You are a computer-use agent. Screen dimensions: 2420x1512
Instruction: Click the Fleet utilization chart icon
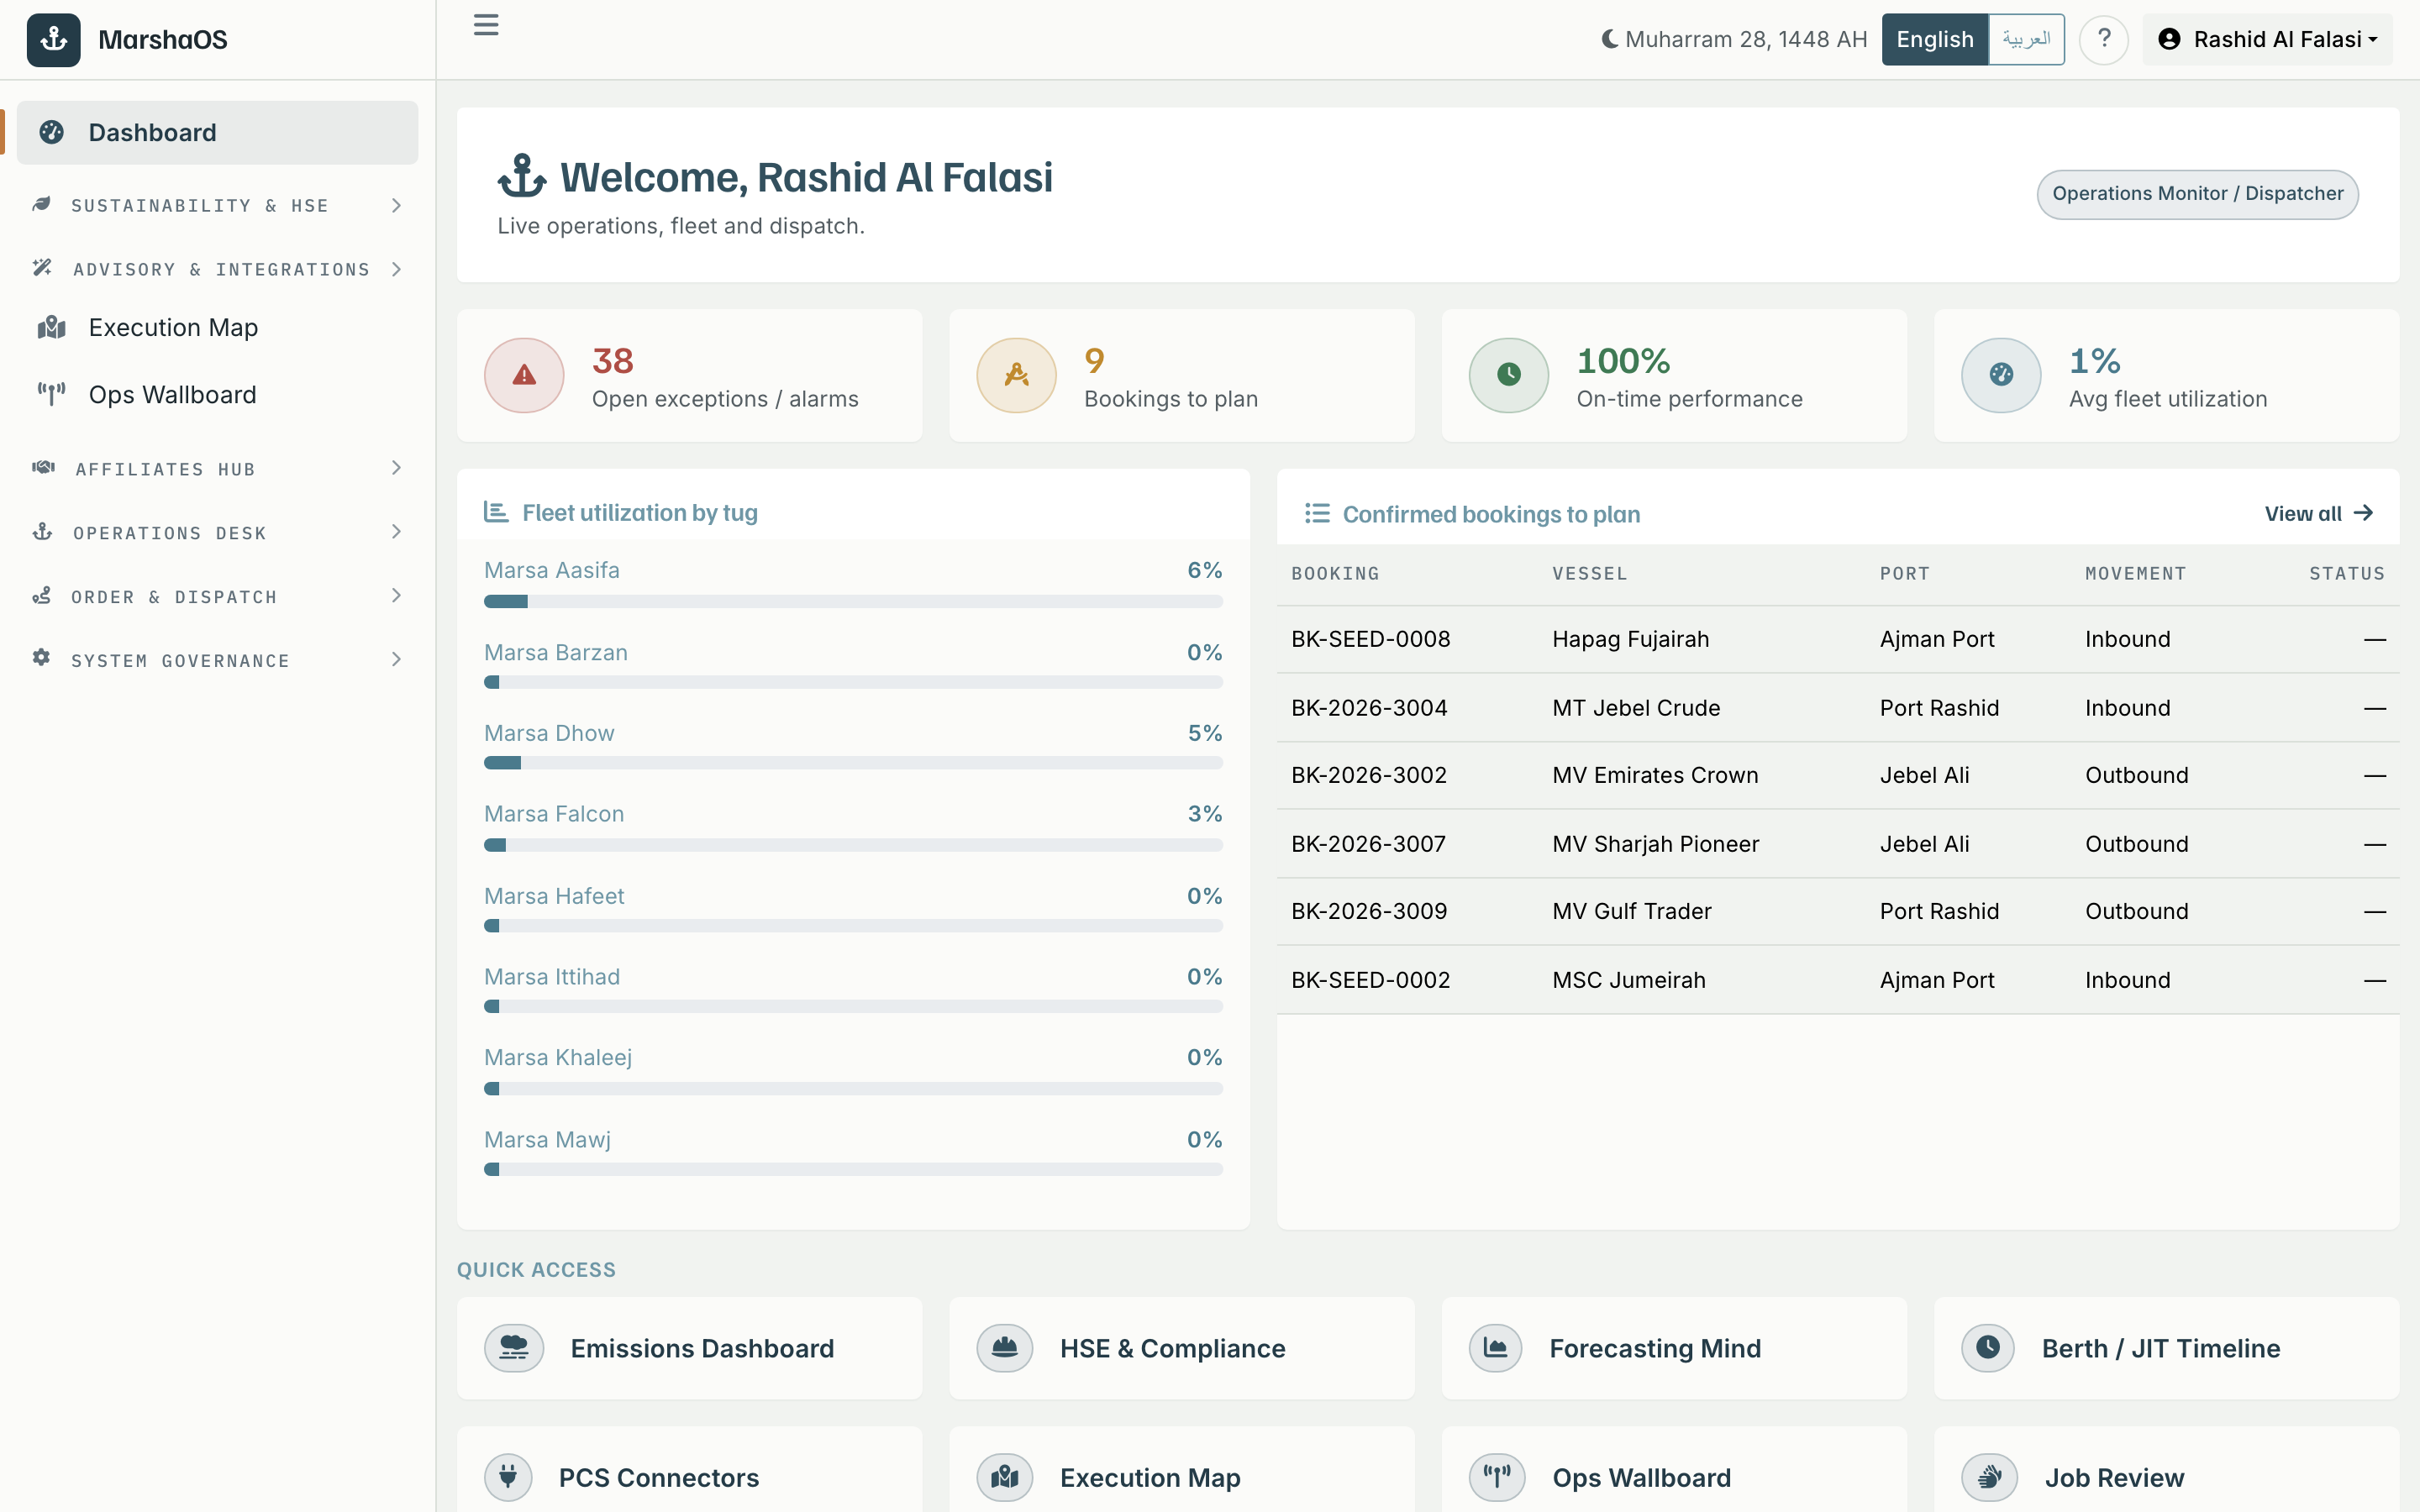(496, 512)
